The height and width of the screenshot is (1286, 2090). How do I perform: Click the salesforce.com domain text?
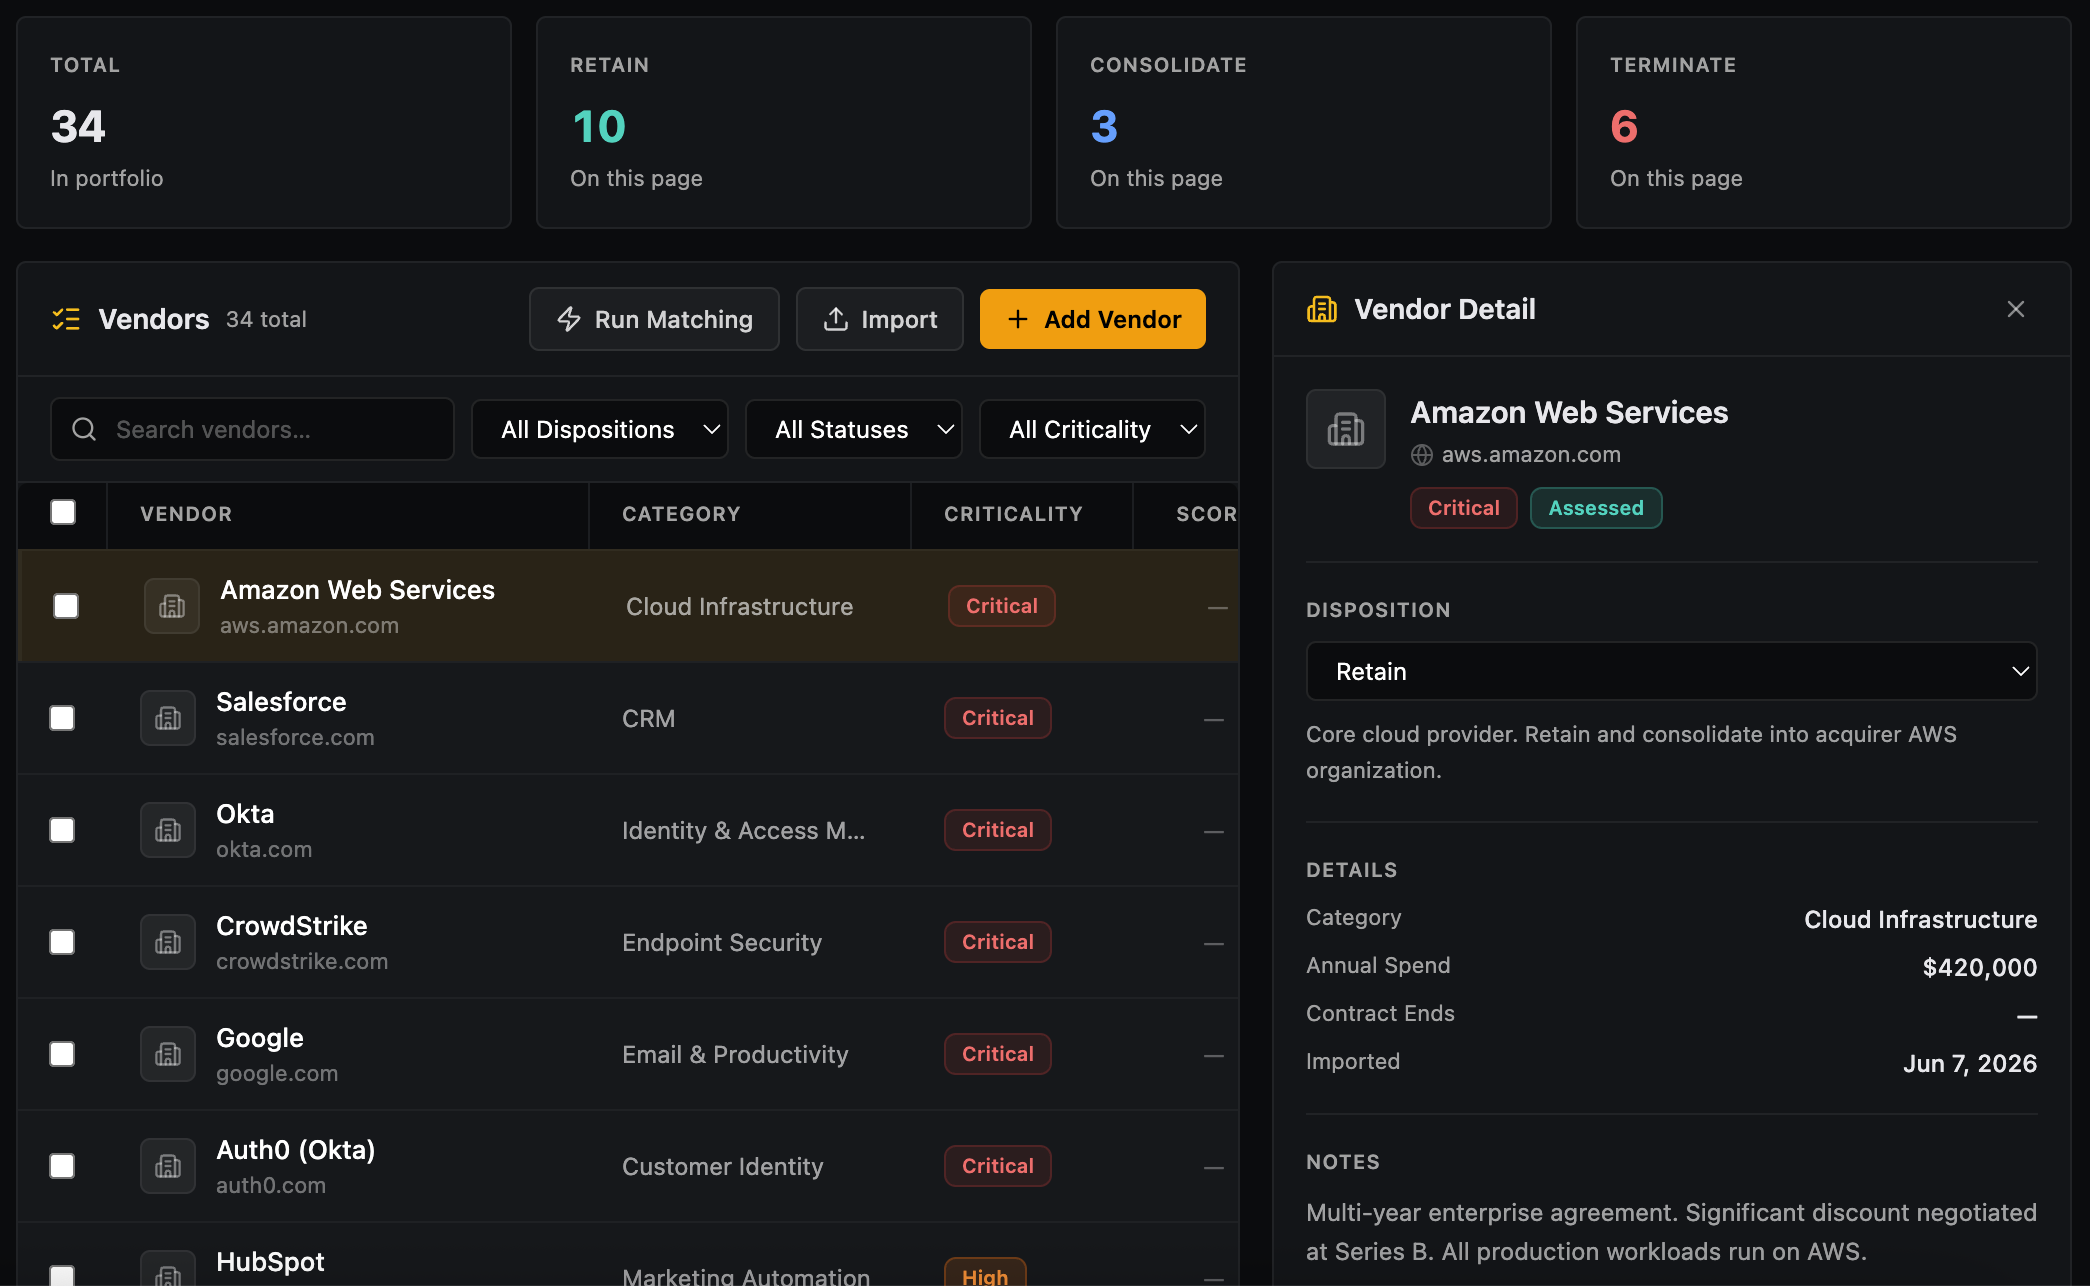[x=295, y=737]
